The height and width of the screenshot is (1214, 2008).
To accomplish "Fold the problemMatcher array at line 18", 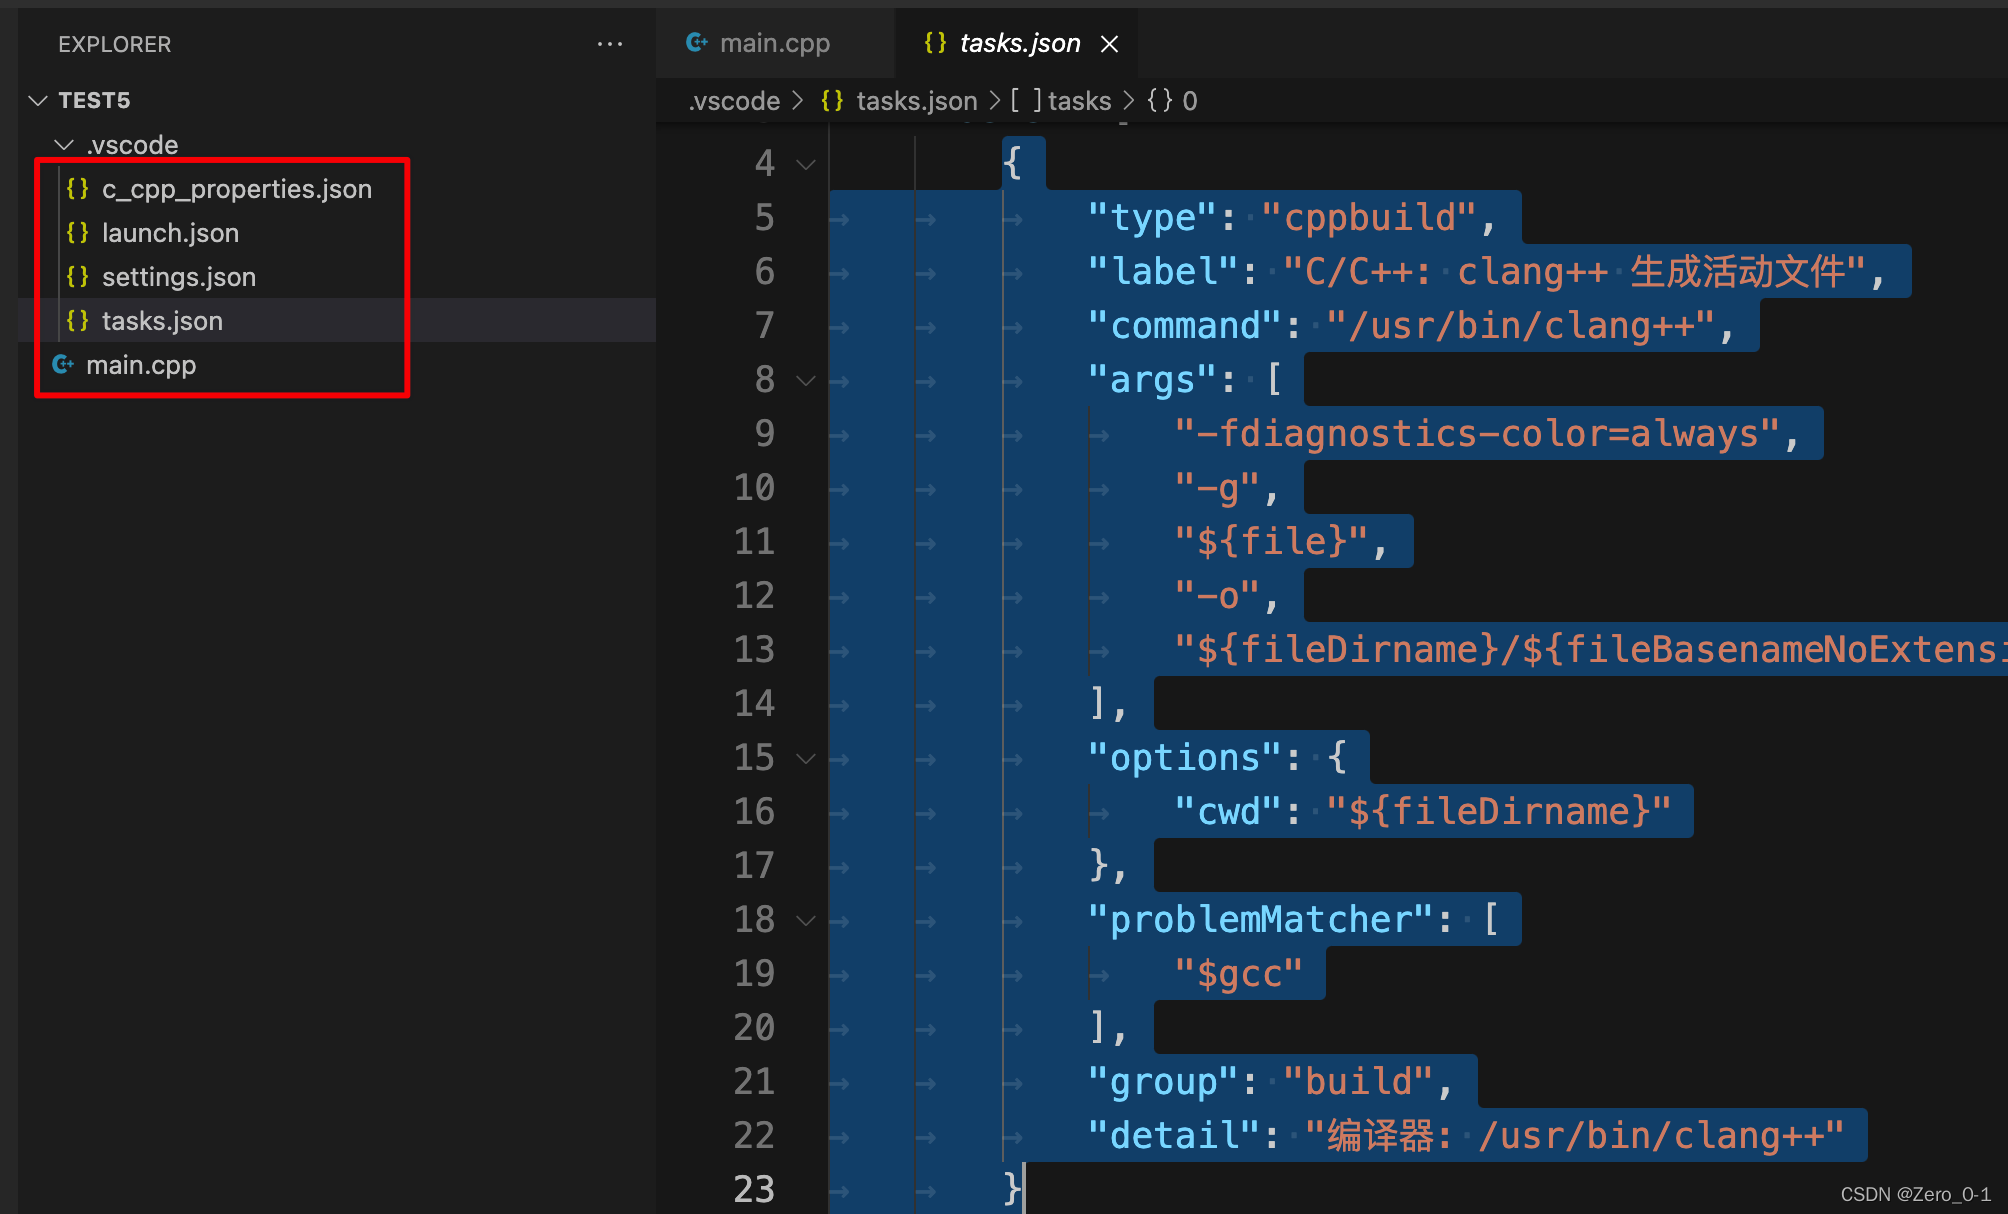I will pos(806,920).
